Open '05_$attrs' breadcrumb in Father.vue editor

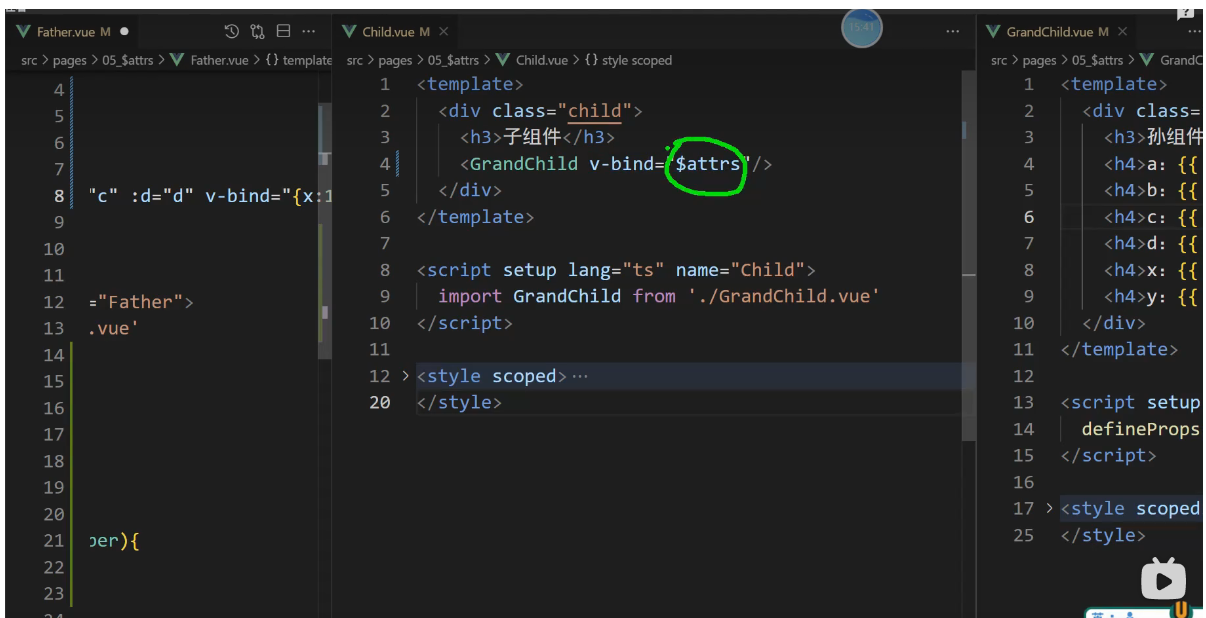pyautogui.click(x=128, y=60)
